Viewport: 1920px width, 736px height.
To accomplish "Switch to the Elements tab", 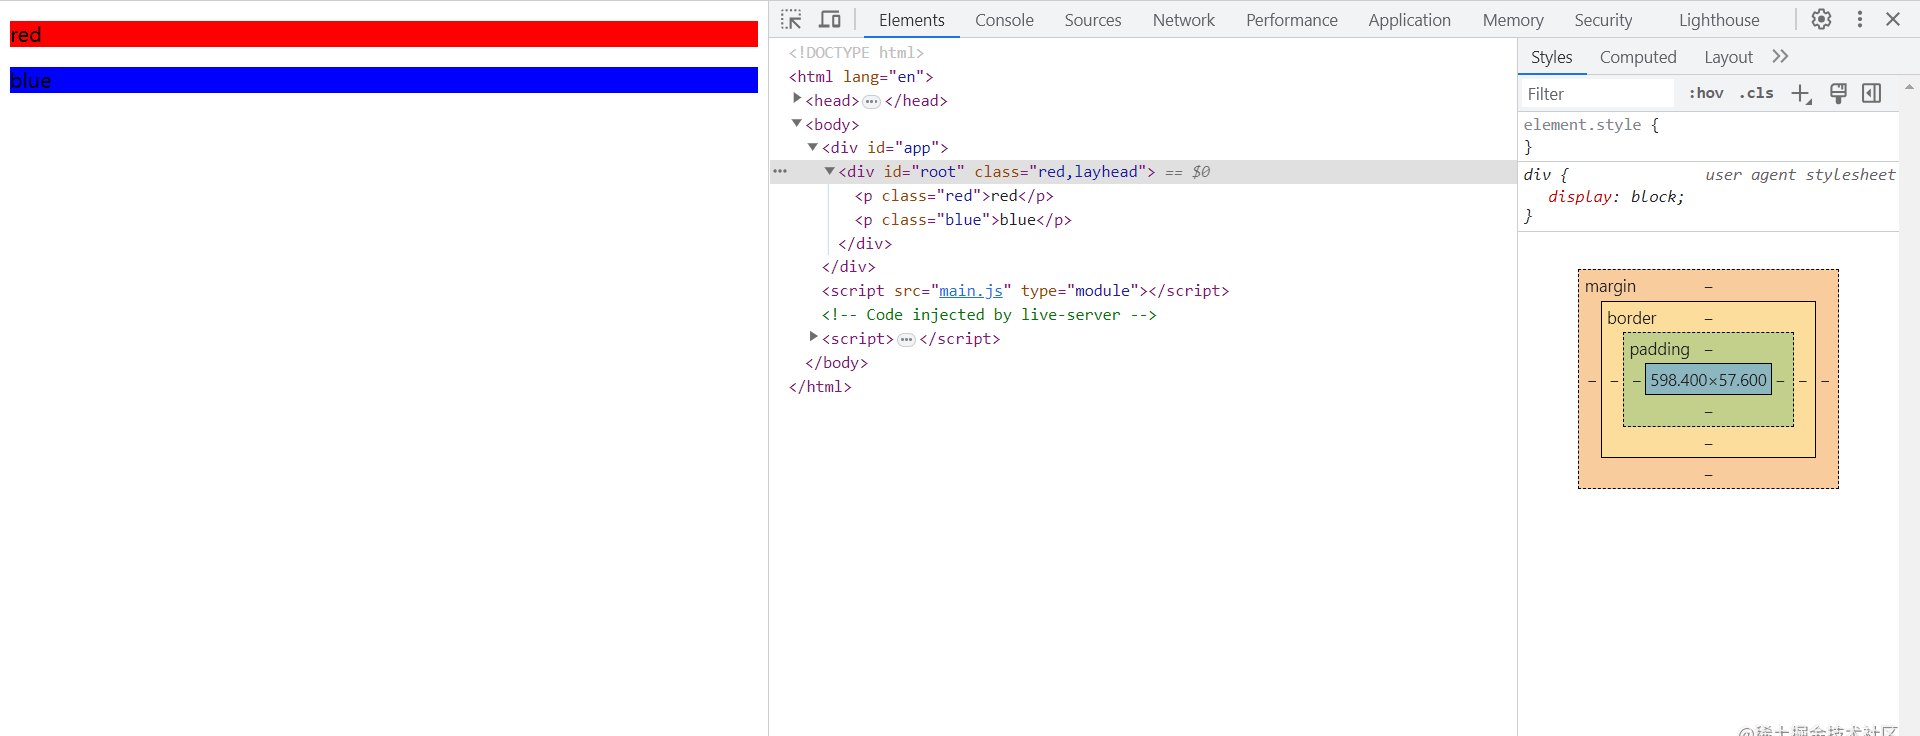I will 911,20.
